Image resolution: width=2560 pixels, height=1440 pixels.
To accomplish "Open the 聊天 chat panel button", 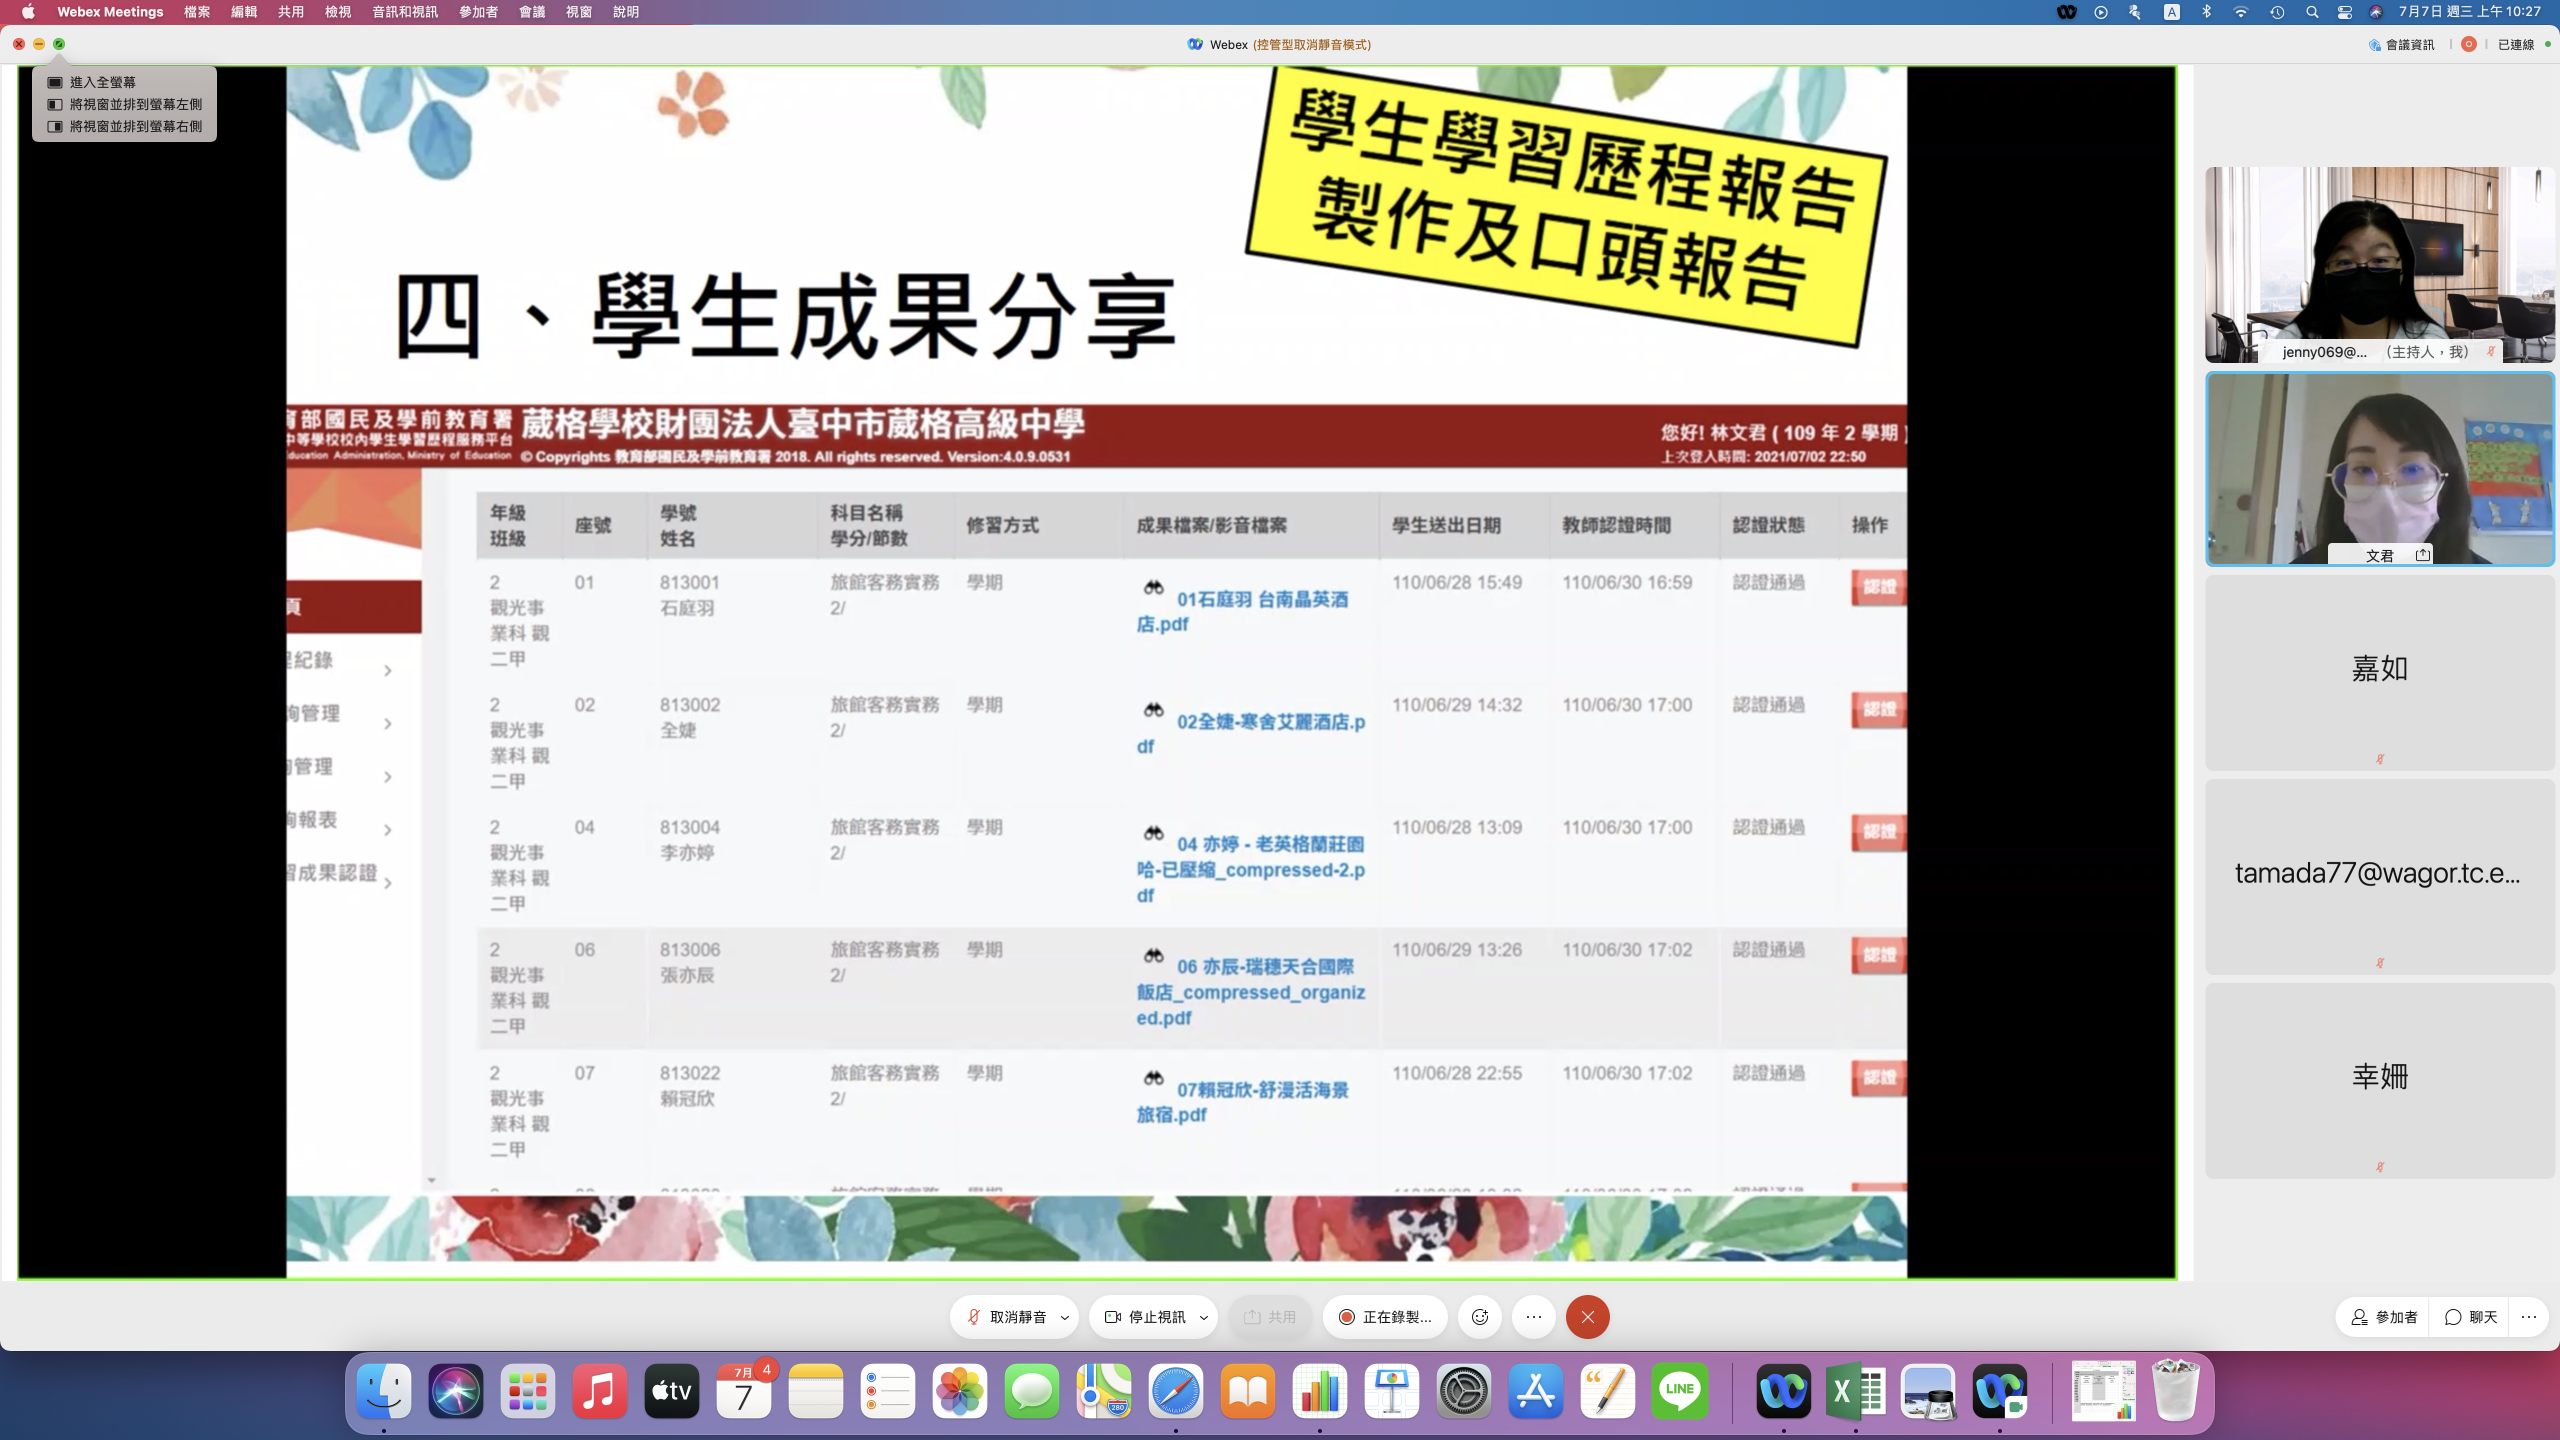I will 2471,1317.
